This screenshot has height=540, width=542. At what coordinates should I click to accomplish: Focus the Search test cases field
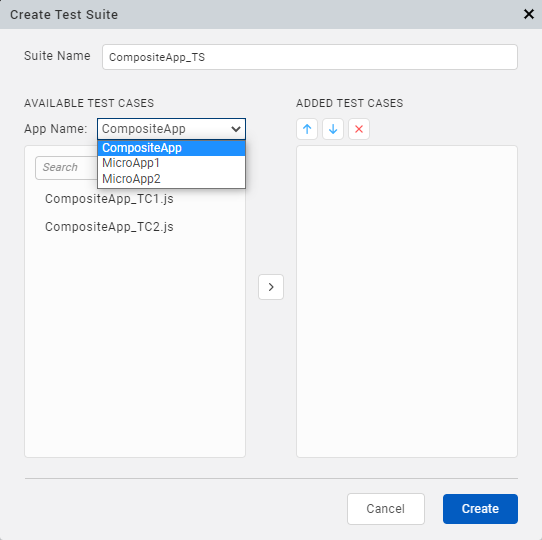point(66,168)
